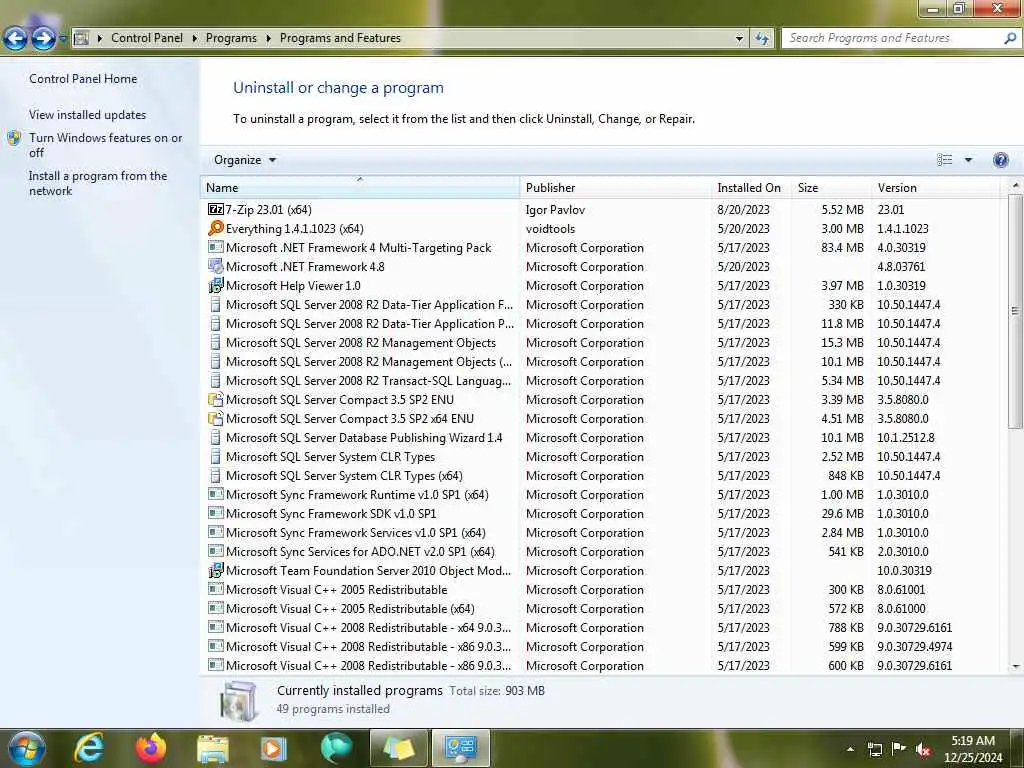Click the Back navigation arrow
Screen dimensions: 1024x768
point(16,39)
